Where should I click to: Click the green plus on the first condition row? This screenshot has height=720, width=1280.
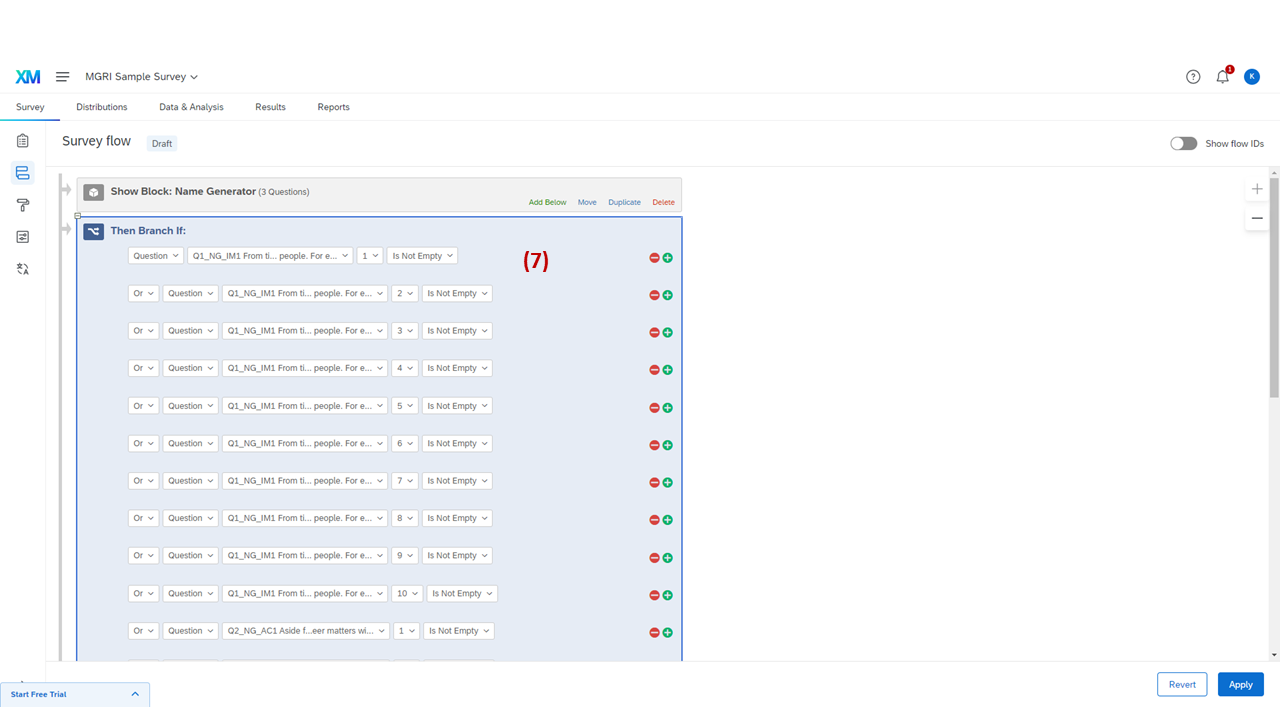point(667,257)
